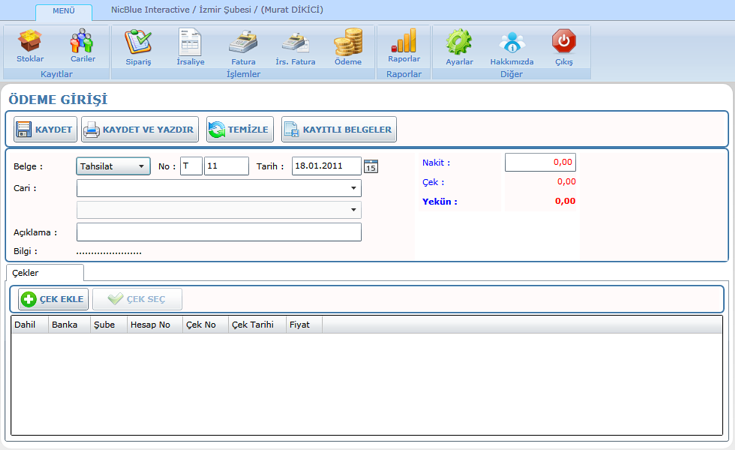Image resolution: width=735 pixels, height=450 pixels.
Task: Open Ayarlar settings gear icon
Action: [x=459, y=42]
